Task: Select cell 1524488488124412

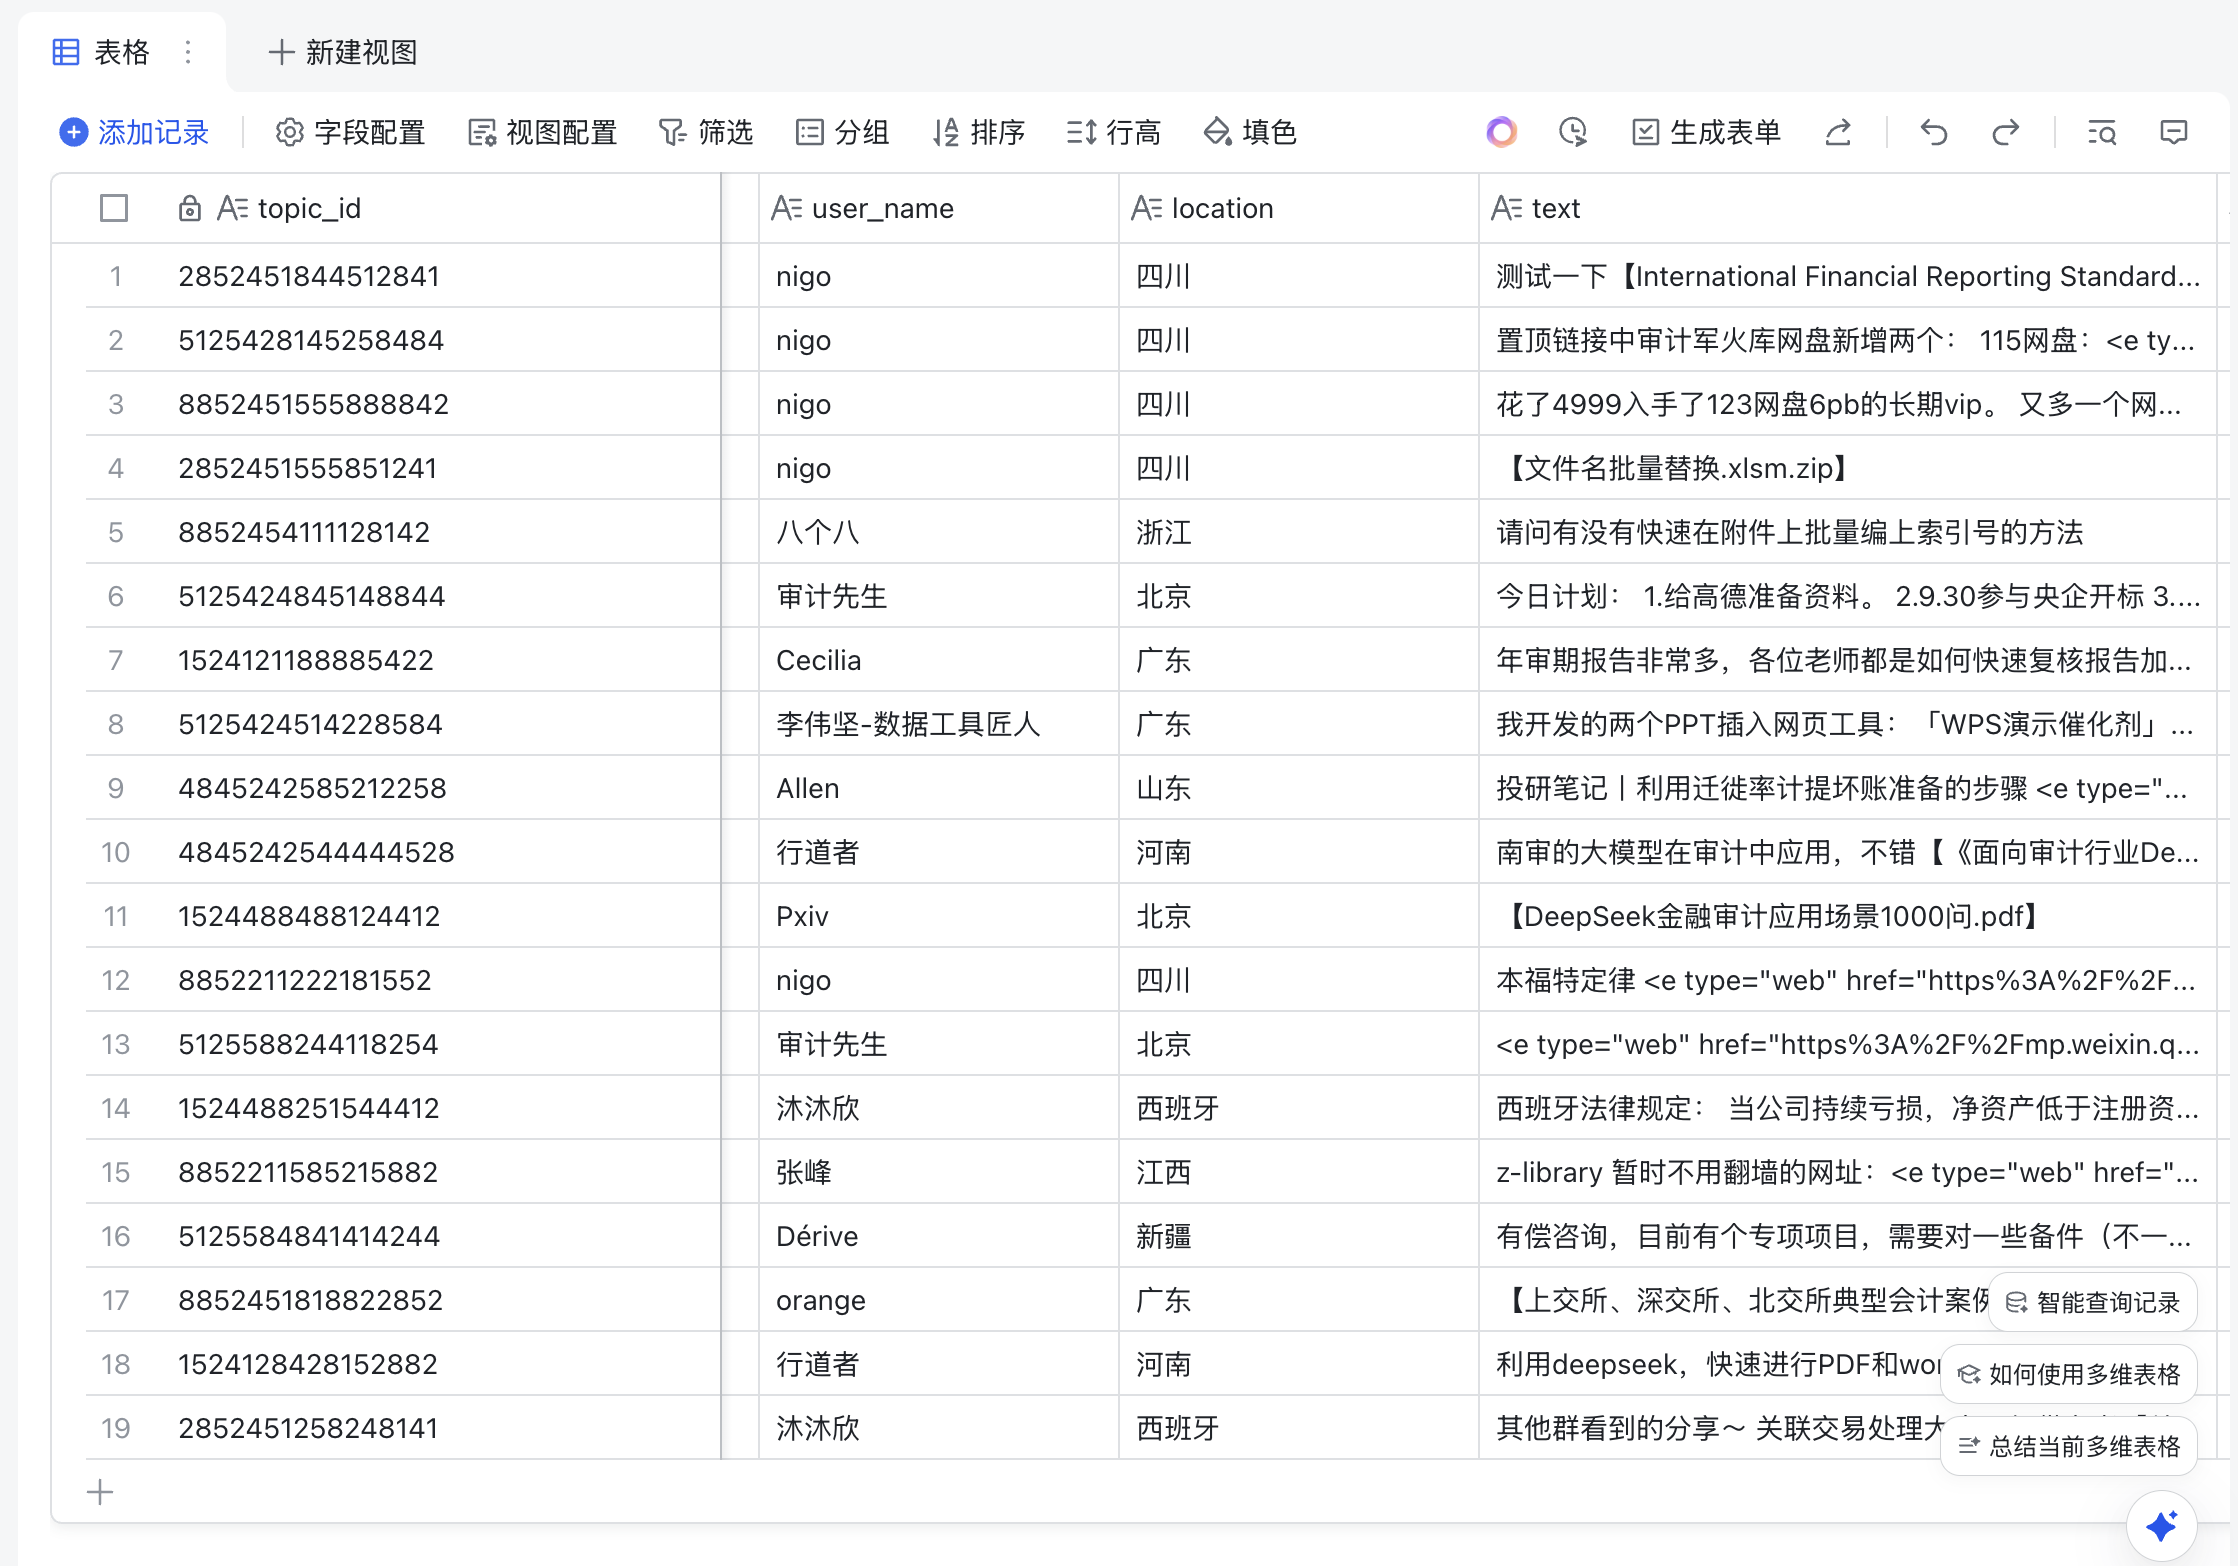Action: click(x=440, y=916)
